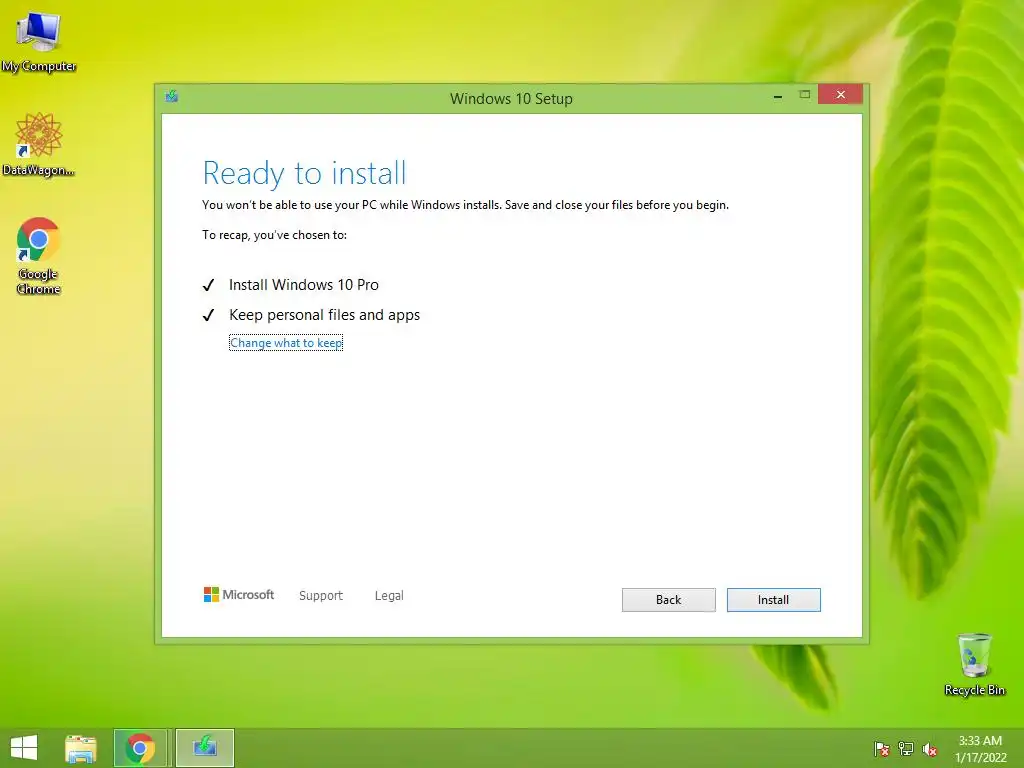Click the 'Ready to install' heading
The image size is (1024, 768).
(304, 173)
